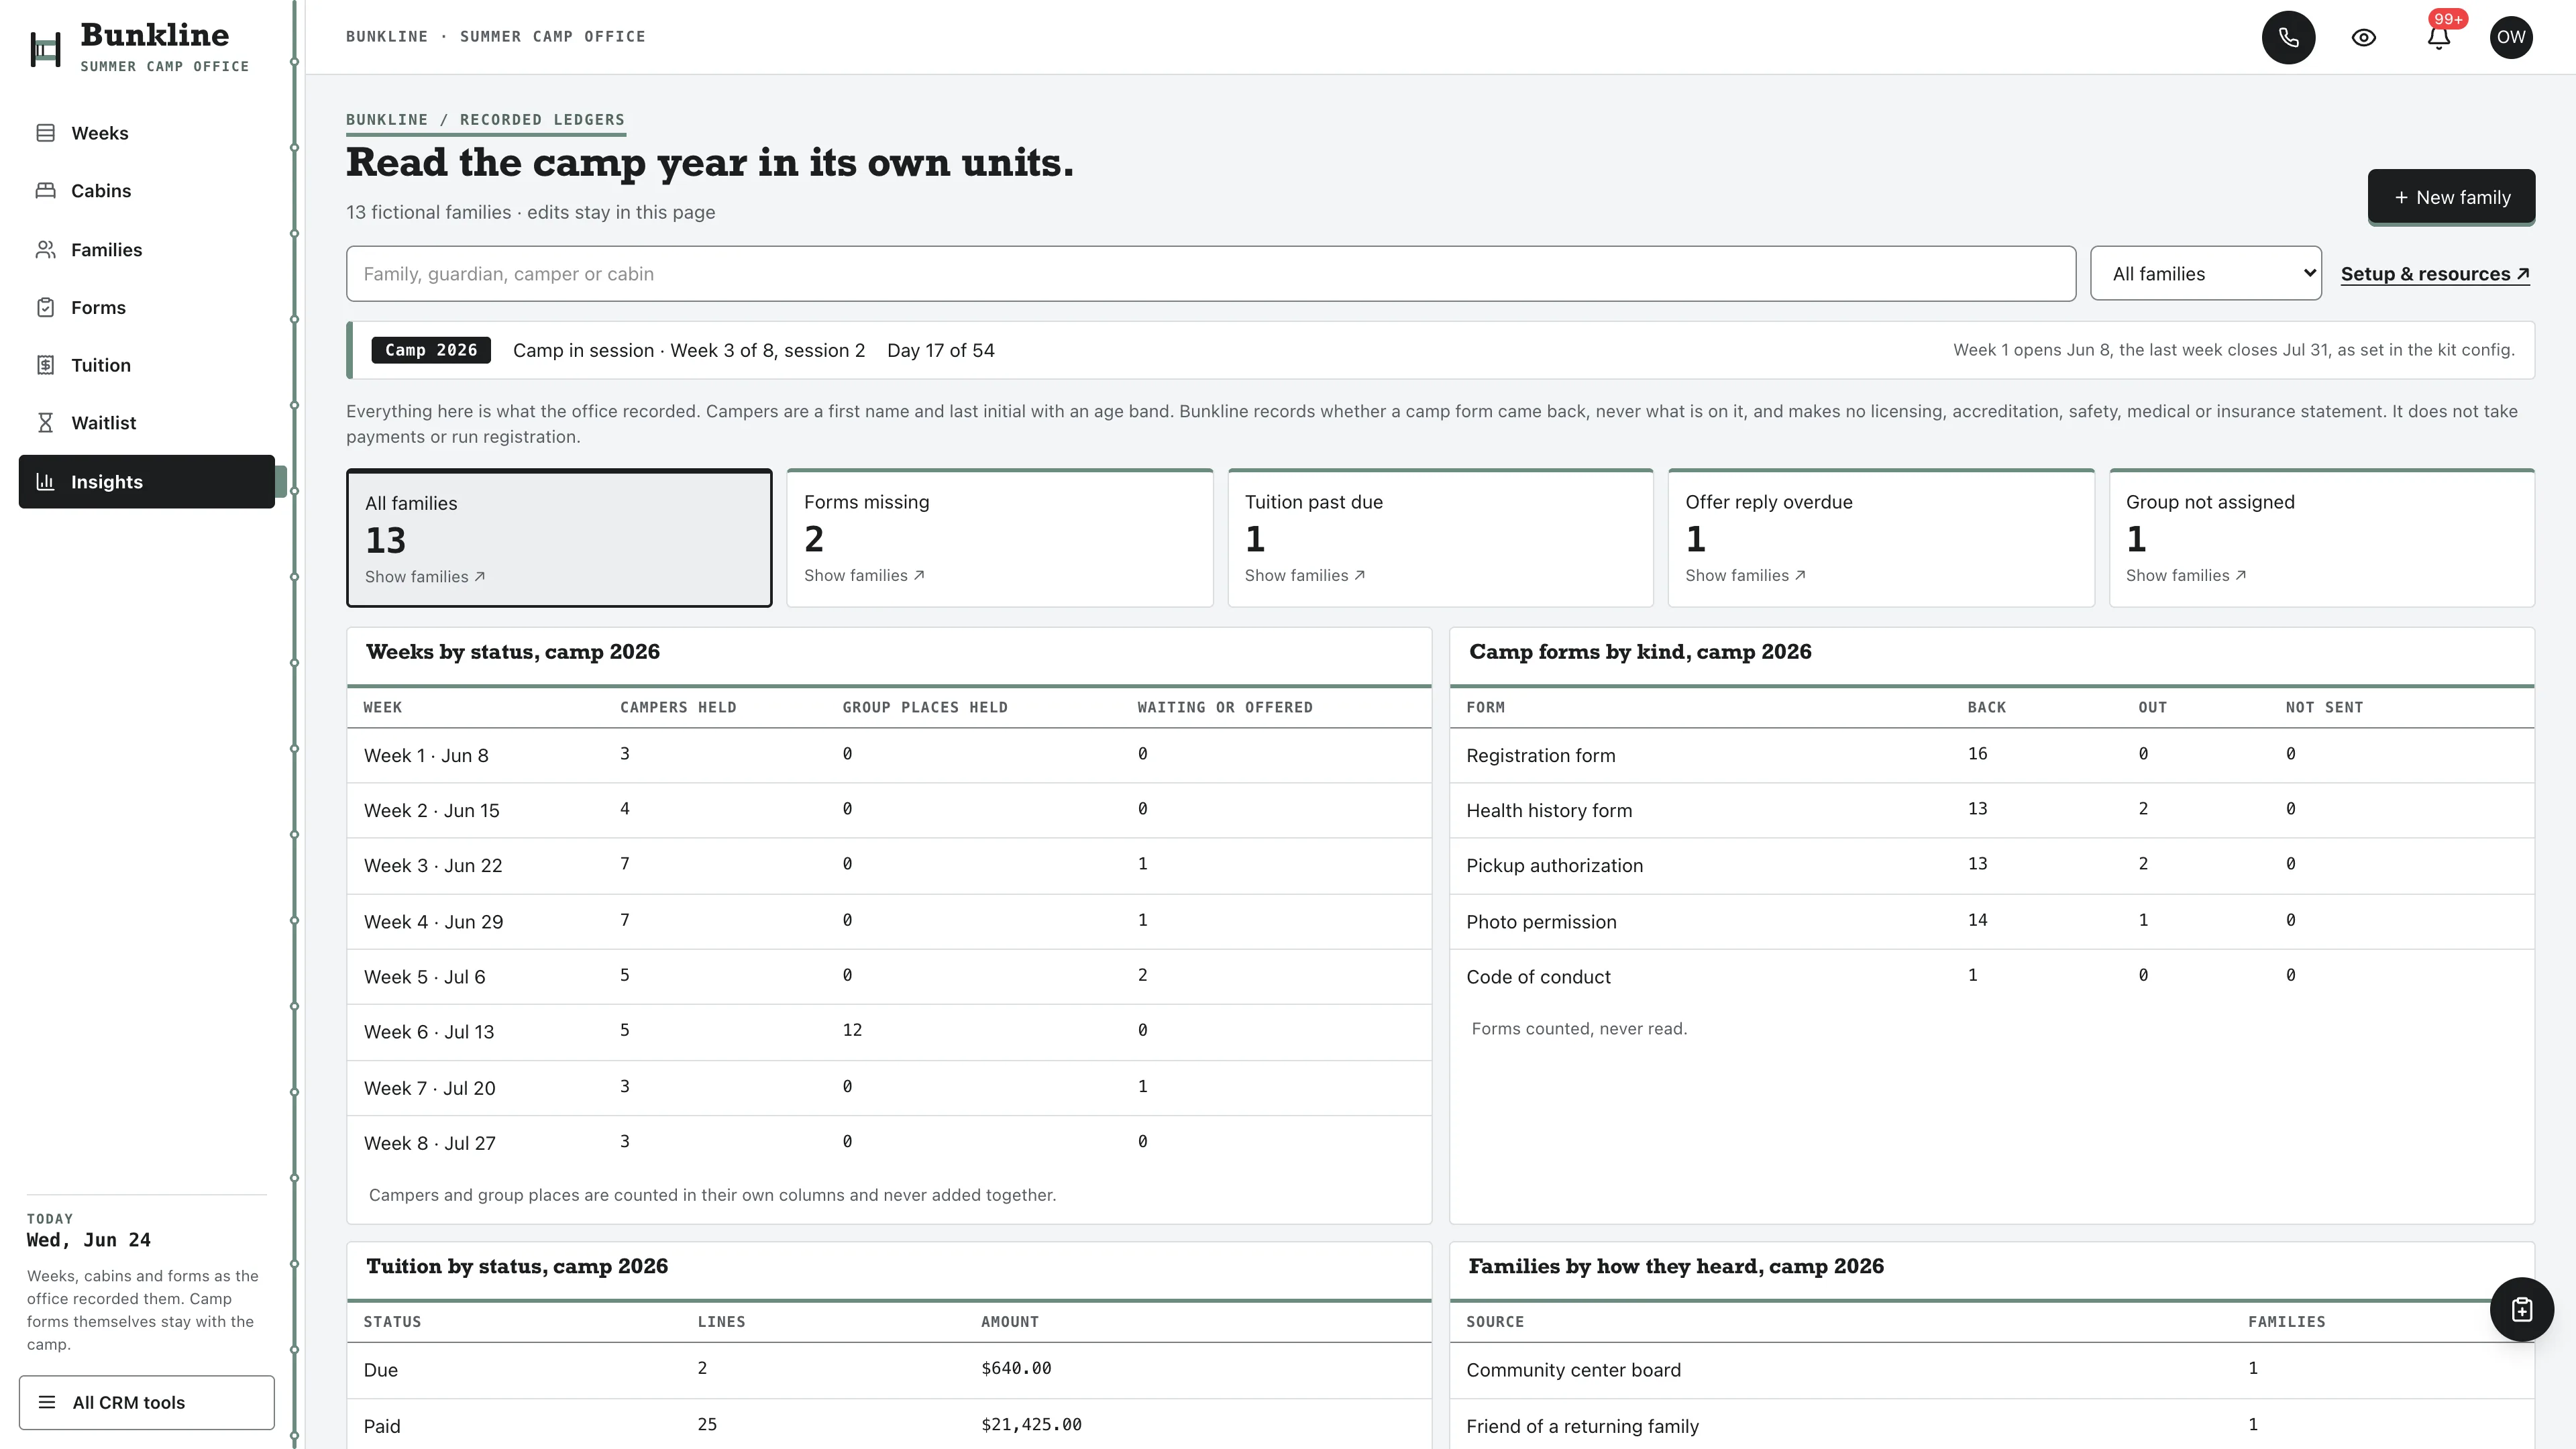Click the floating clipboard button at bottom right
Image resolution: width=2576 pixels, height=1449 pixels.
[x=2521, y=1309]
